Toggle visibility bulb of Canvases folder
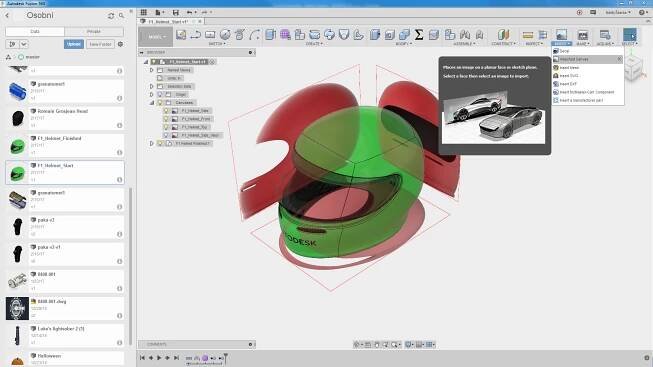This screenshot has width=653, height=367. click(160, 102)
